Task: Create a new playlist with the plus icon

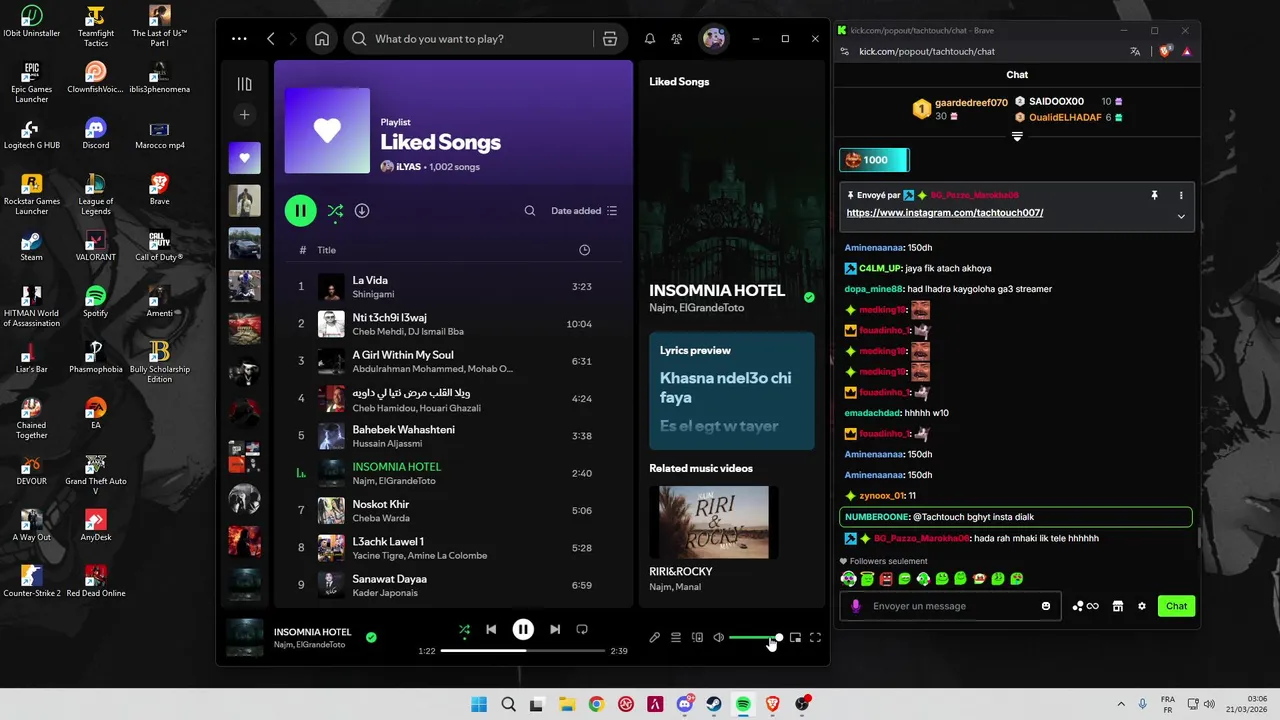Action: tap(244, 115)
